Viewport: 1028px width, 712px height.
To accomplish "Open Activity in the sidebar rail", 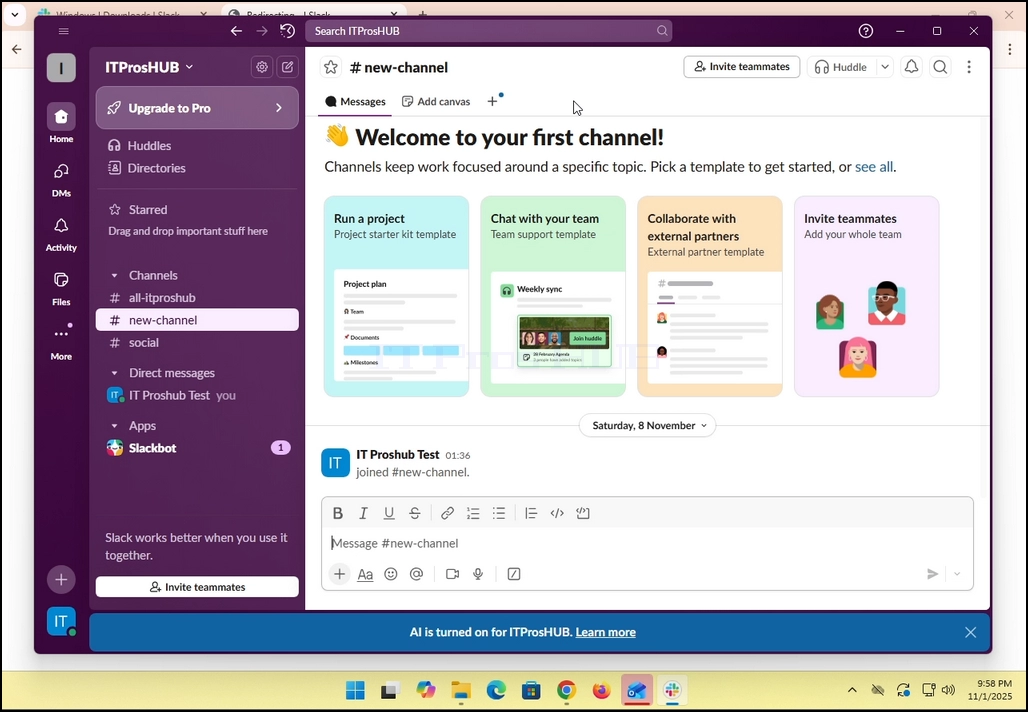I will [61, 235].
